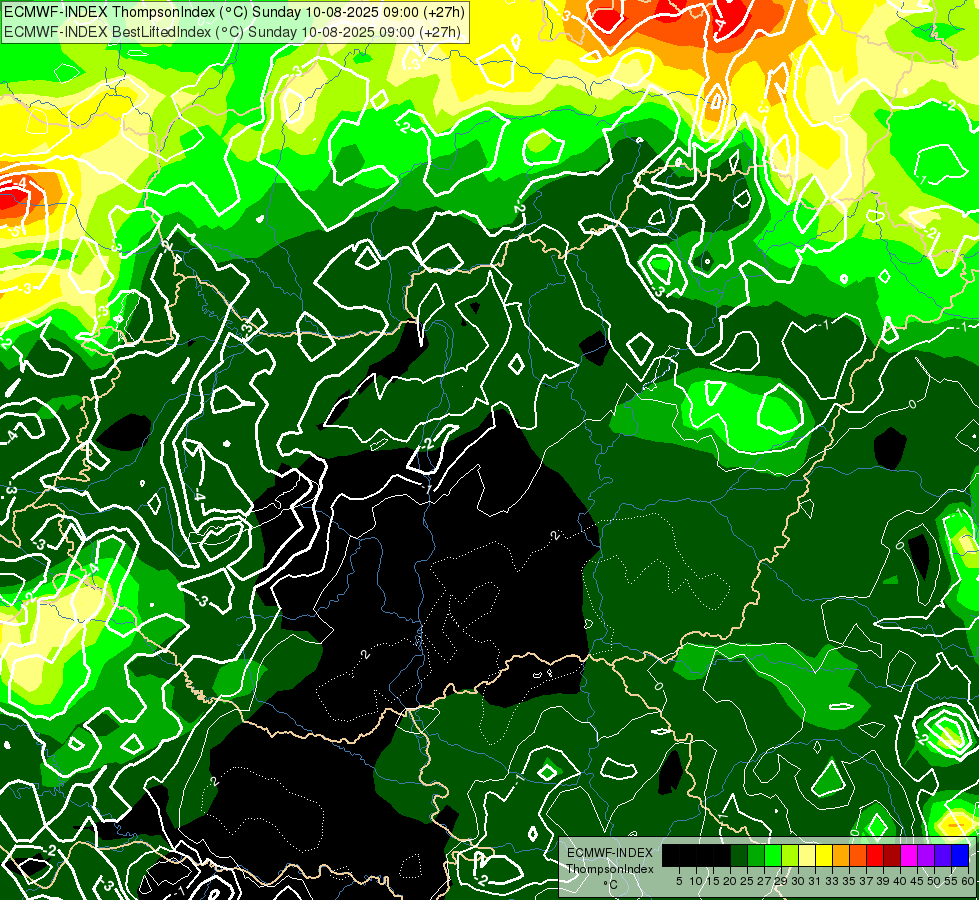Click the legend tick label '39'
This screenshot has width=979, height=900.
[x=883, y=881]
